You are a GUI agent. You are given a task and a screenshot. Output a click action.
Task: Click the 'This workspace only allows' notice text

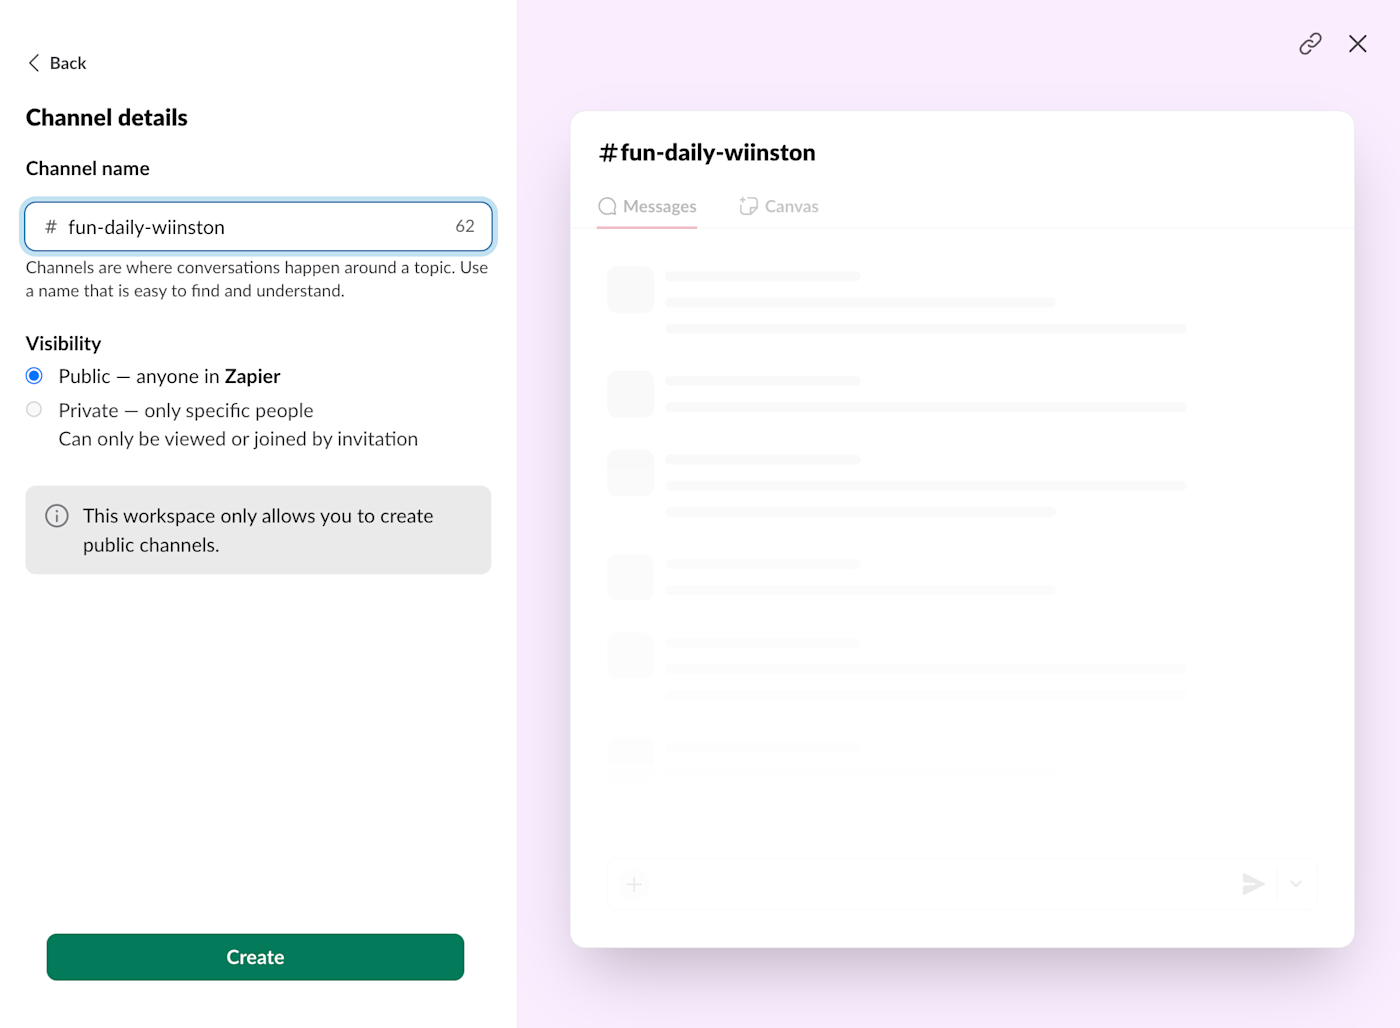tap(258, 530)
